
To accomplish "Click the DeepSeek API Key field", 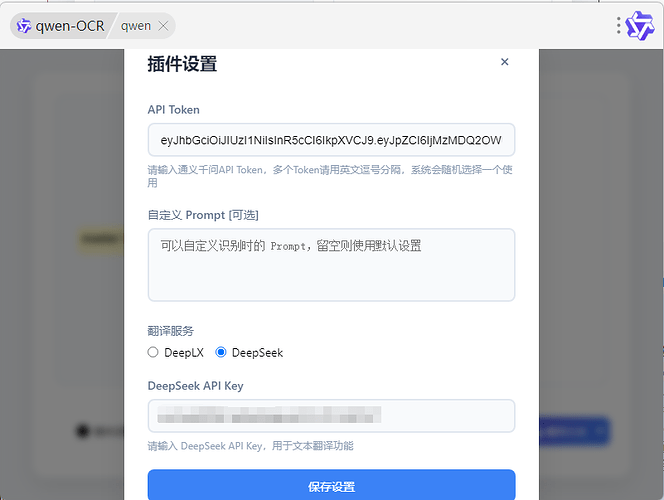I will click(331, 416).
